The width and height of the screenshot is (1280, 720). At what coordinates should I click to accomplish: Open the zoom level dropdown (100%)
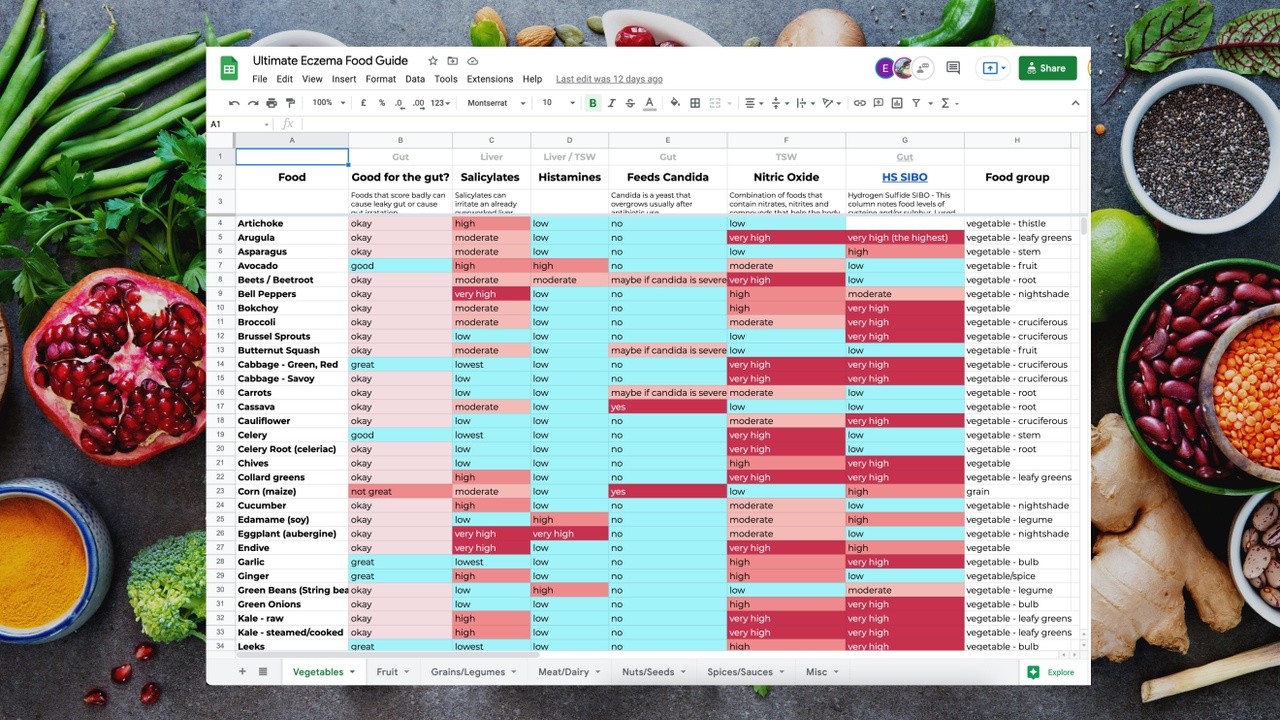point(328,103)
